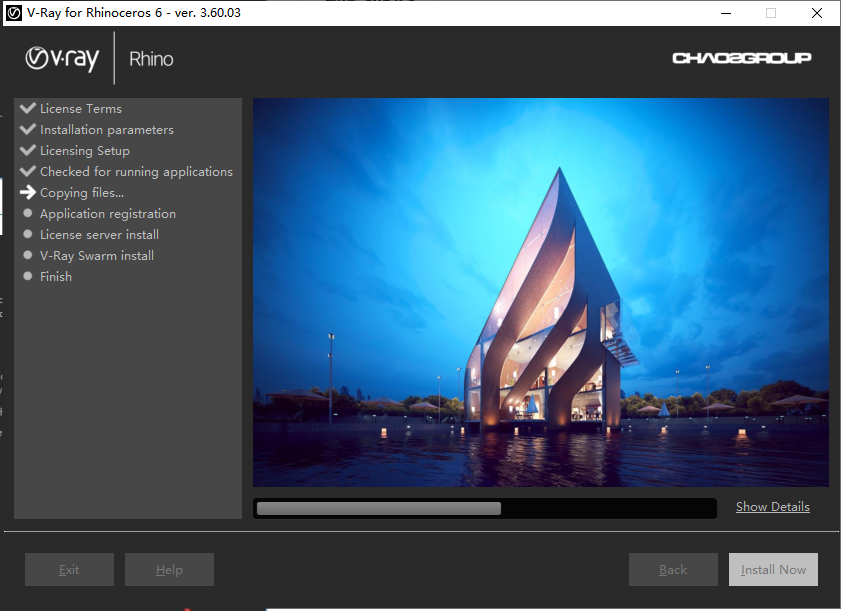Click the V-Ray Swarm install bullet icon
This screenshot has height=611, width=843.
point(27,255)
